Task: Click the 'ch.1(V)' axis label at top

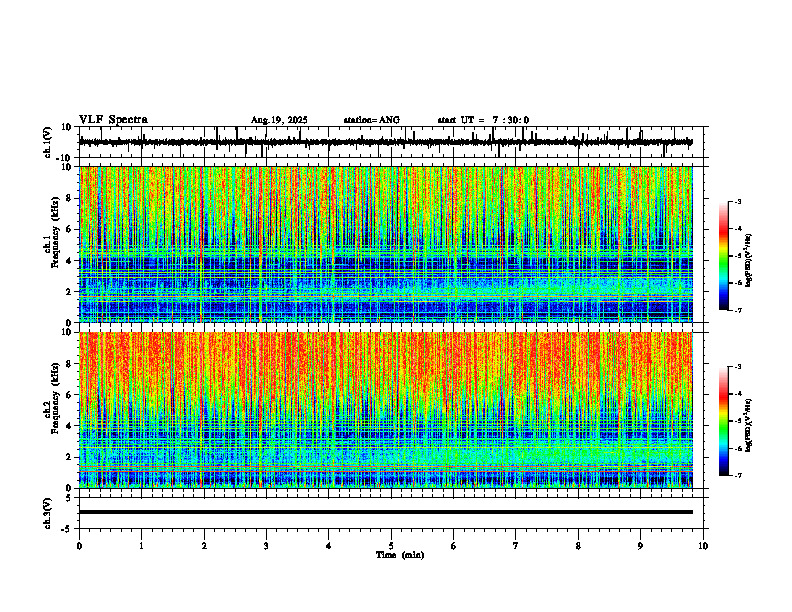Action: coord(47,142)
